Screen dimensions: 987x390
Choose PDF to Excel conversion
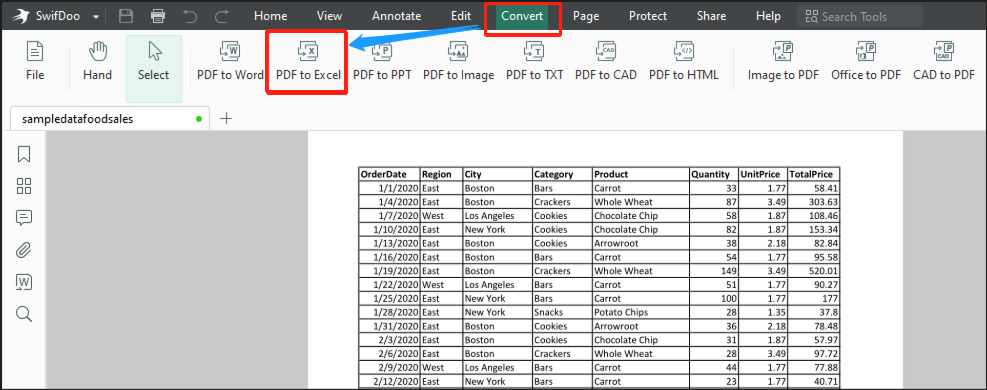click(x=308, y=61)
